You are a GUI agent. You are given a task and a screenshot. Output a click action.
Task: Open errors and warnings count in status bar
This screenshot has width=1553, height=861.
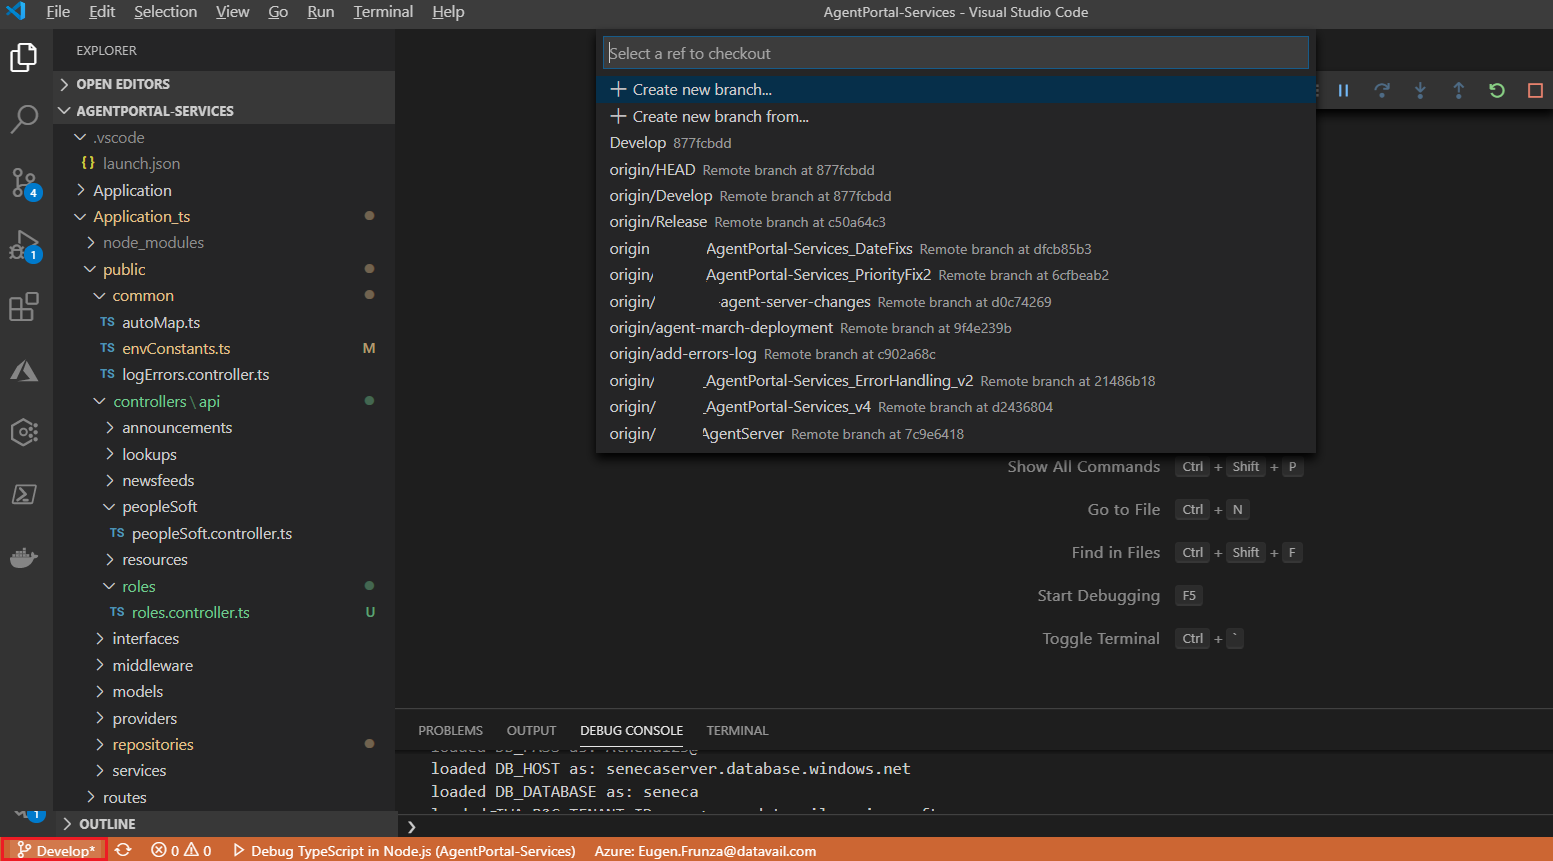click(x=181, y=850)
